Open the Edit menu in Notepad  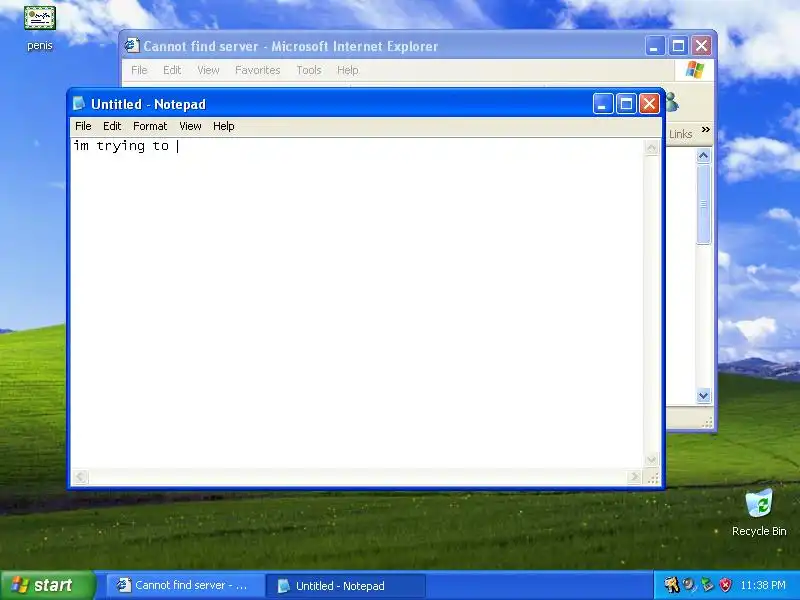(x=112, y=126)
